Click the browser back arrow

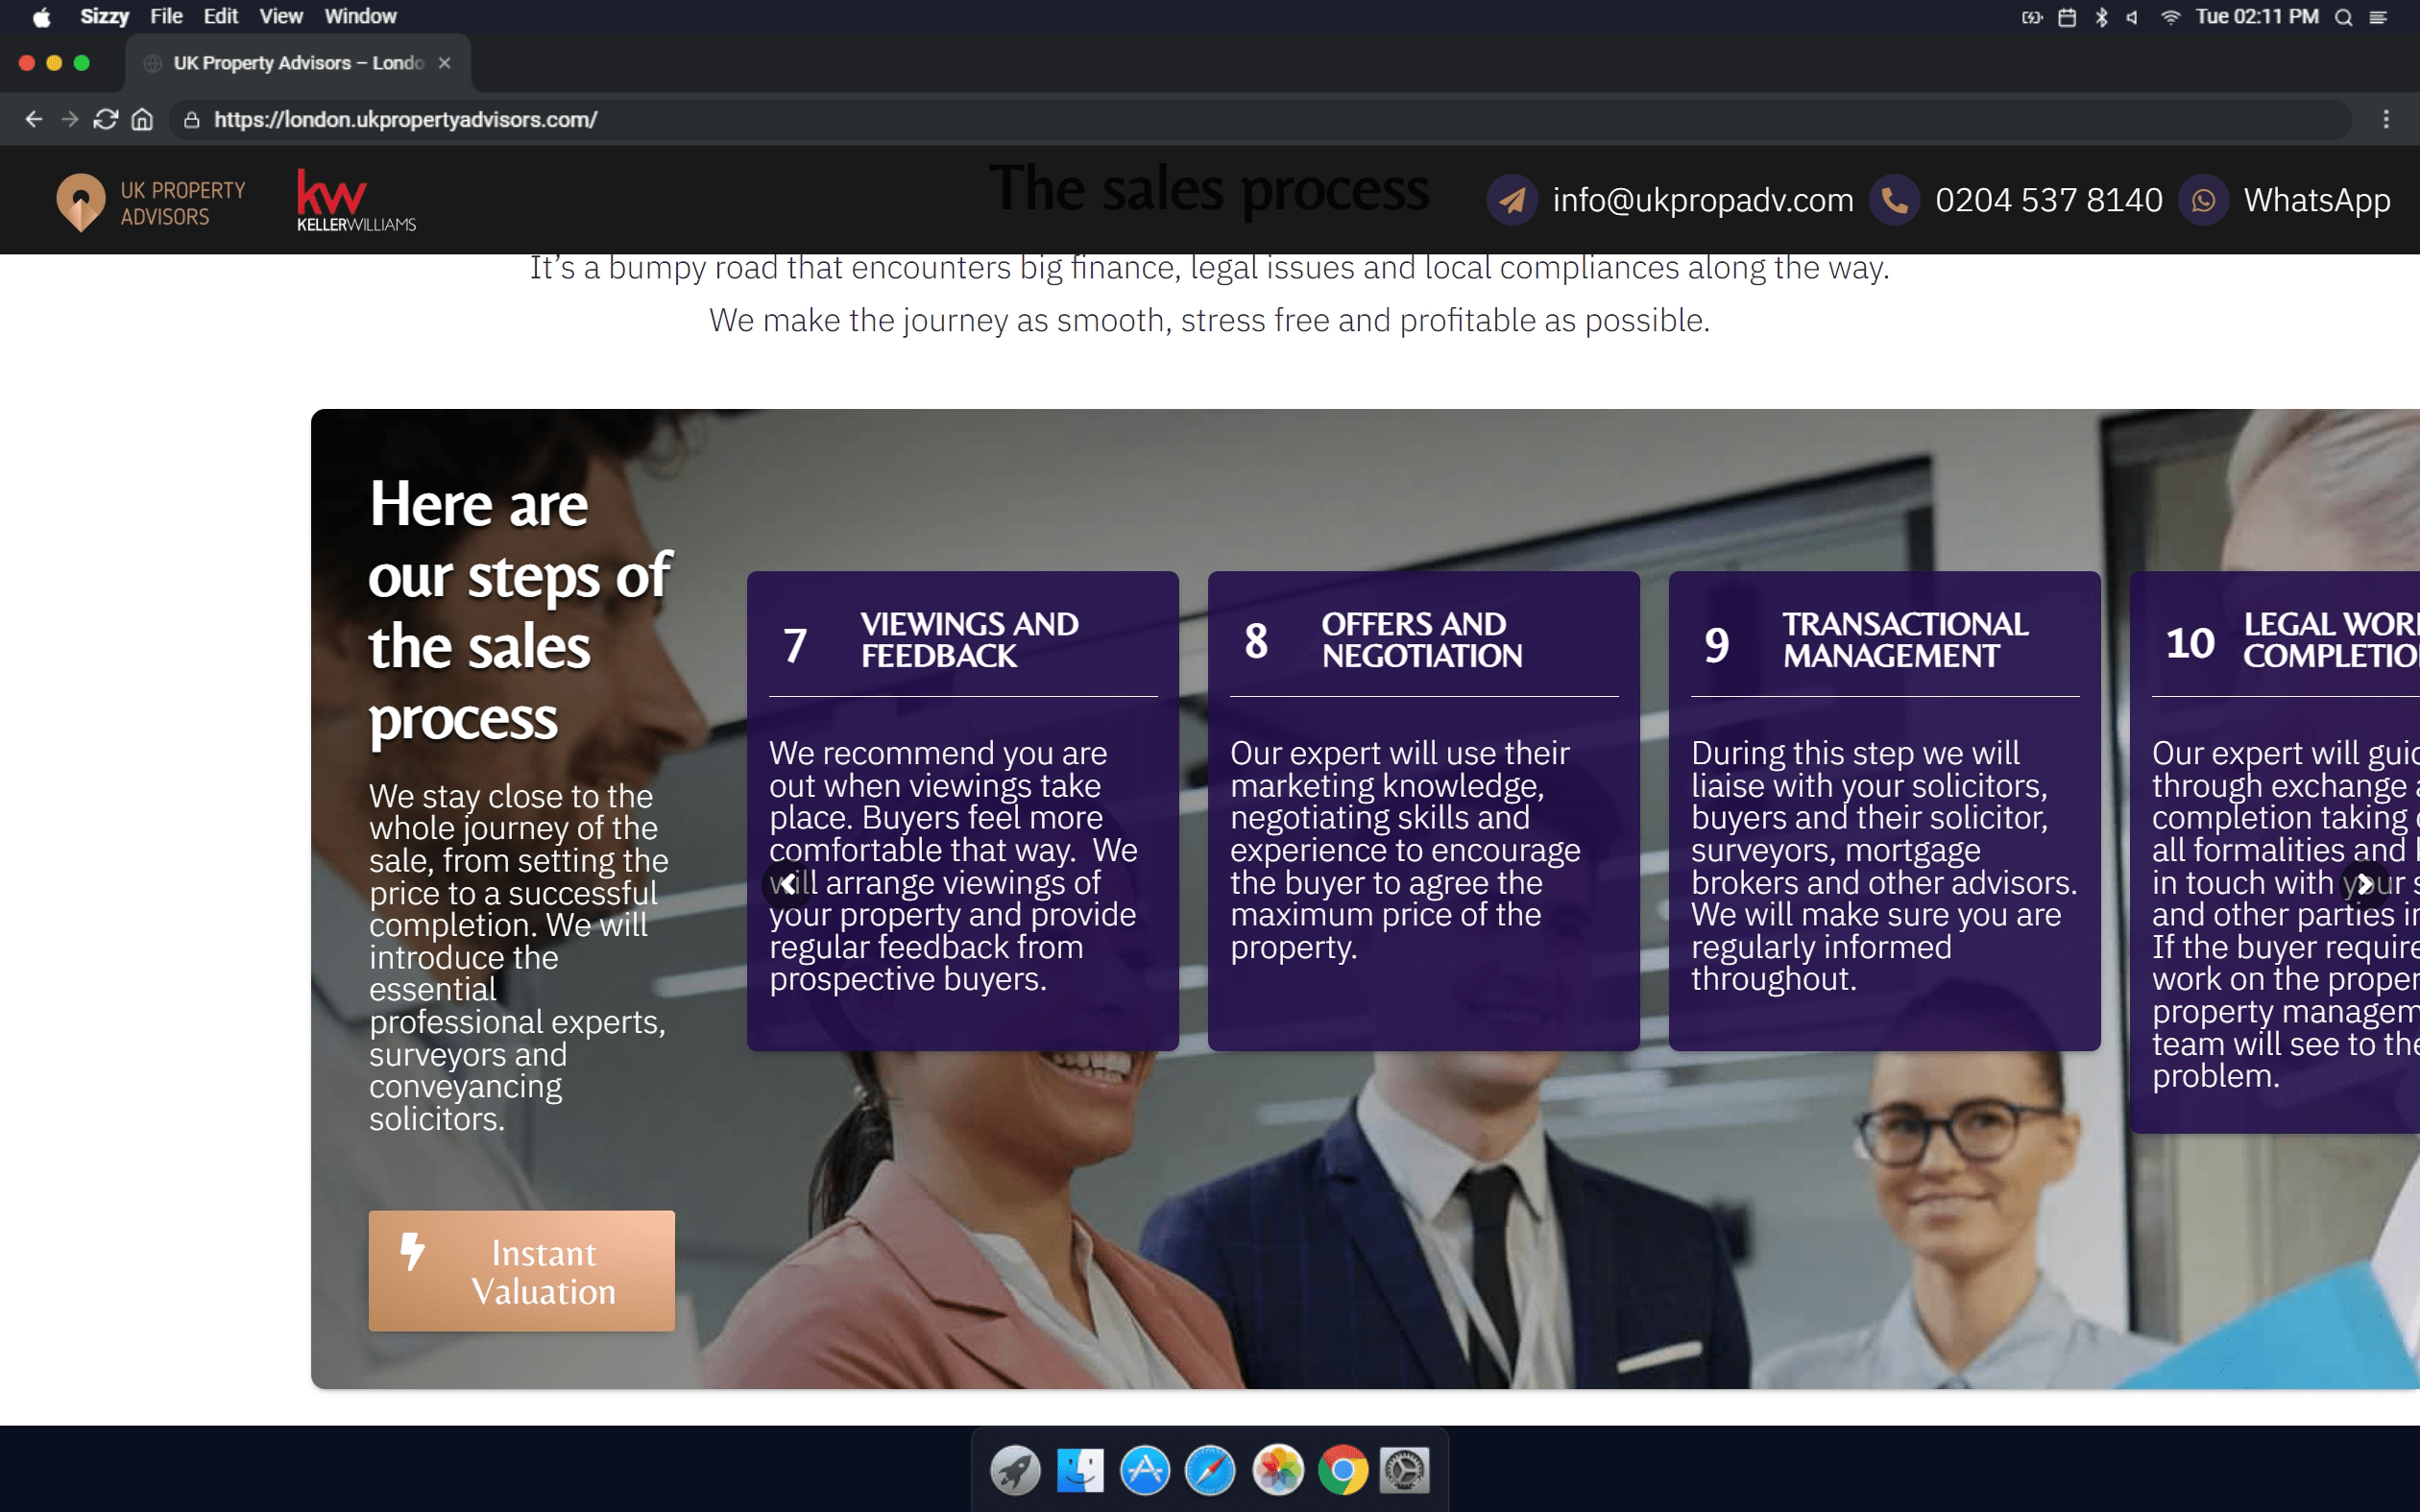tap(34, 119)
